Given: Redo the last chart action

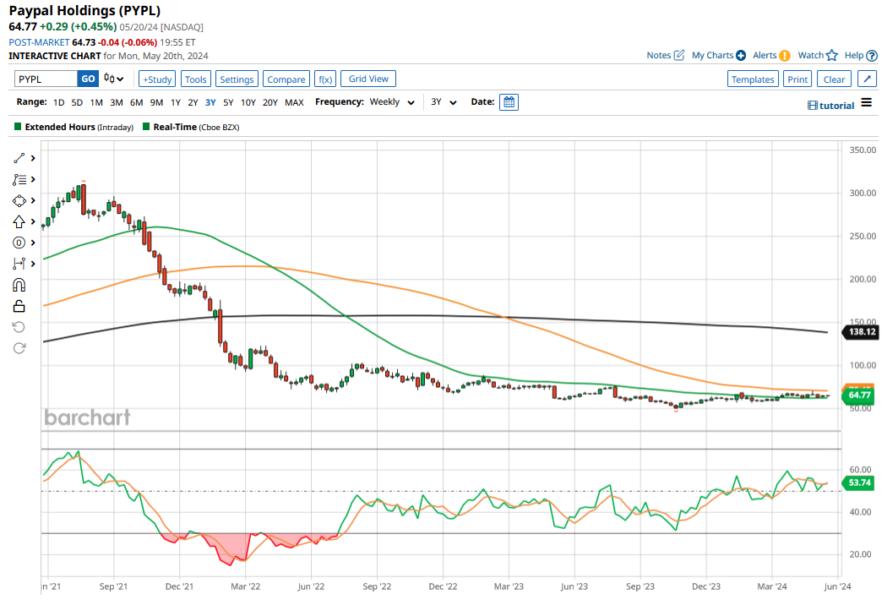Looking at the screenshot, I should (x=19, y=348).
